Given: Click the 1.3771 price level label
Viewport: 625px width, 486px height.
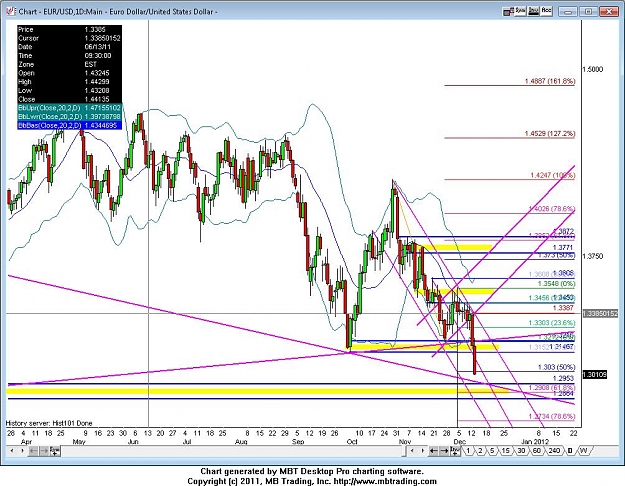Looking at the screenshot, I should pos(563,248).
